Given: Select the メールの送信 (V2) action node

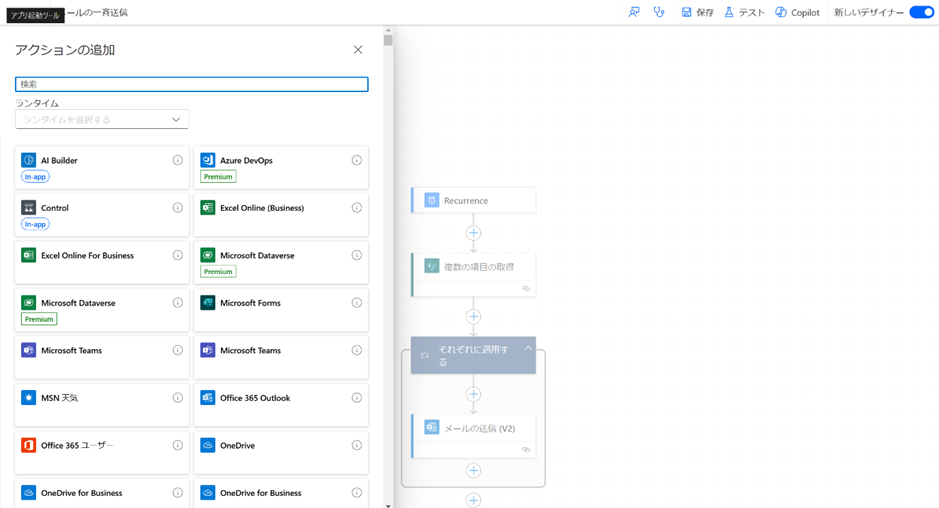Looking at the screenshot, I should (x=473, y=436).
